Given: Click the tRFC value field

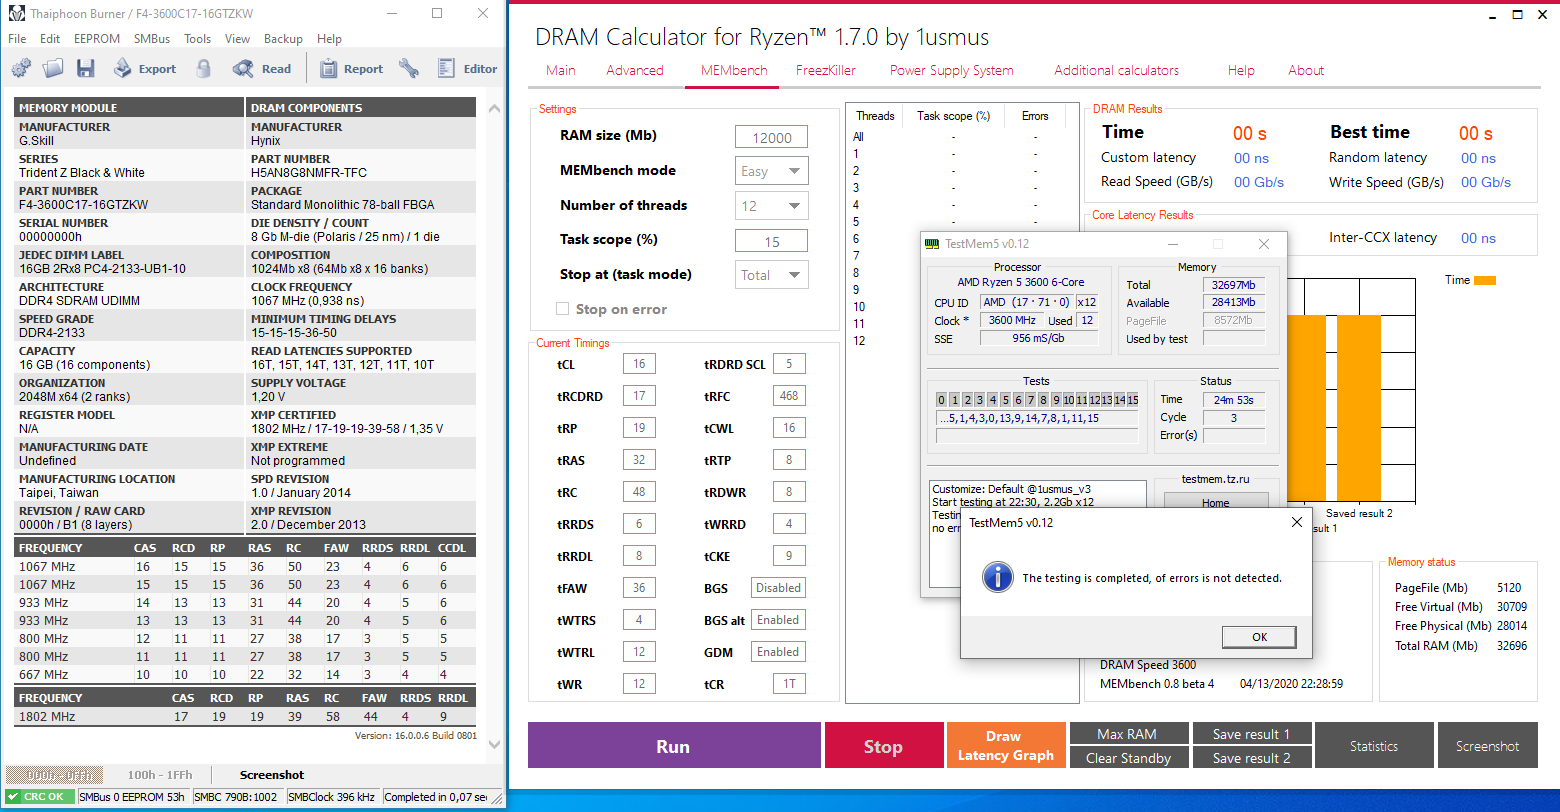Looking at the screenshot, I should coord(789,396).
